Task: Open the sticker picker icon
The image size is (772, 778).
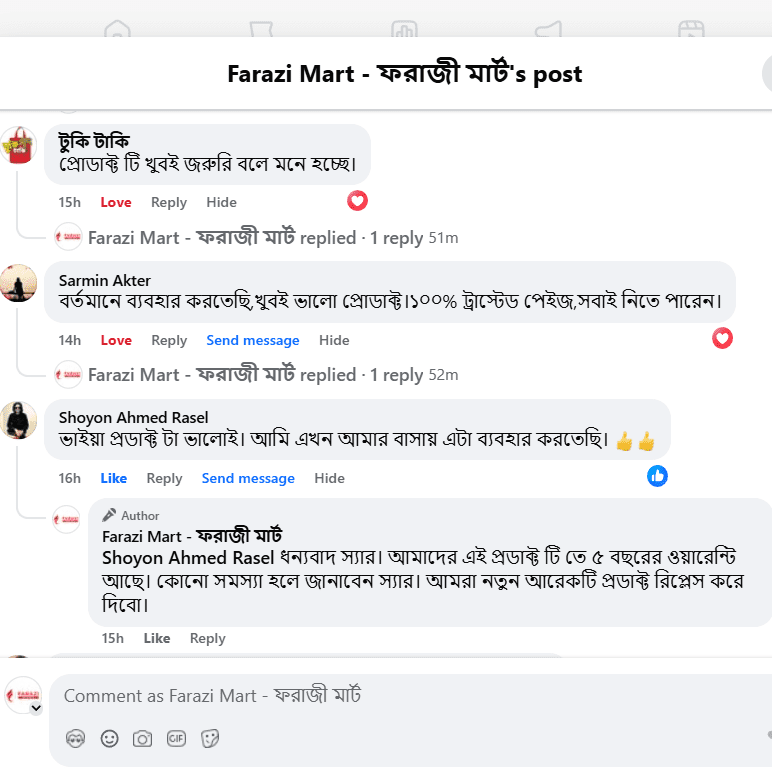Action: coord(210,738)
